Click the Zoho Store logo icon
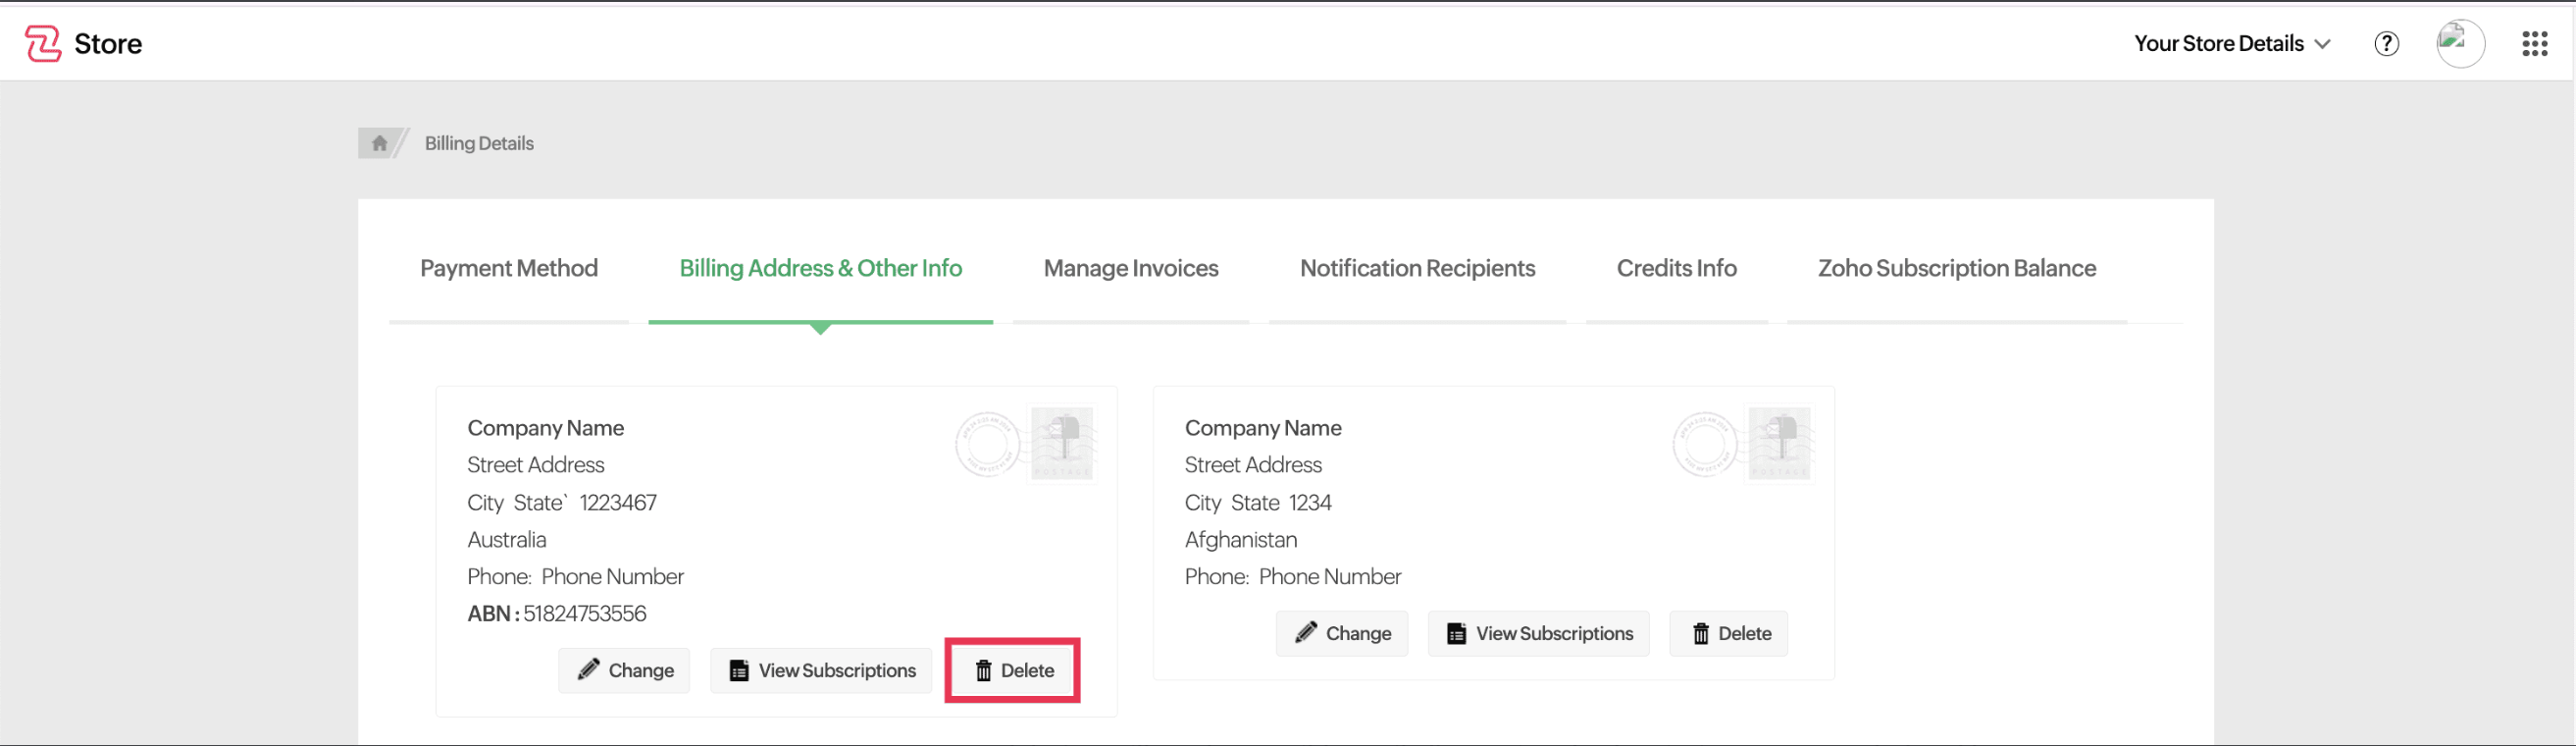Screen dimensions: 2576x746 (42, 44)
